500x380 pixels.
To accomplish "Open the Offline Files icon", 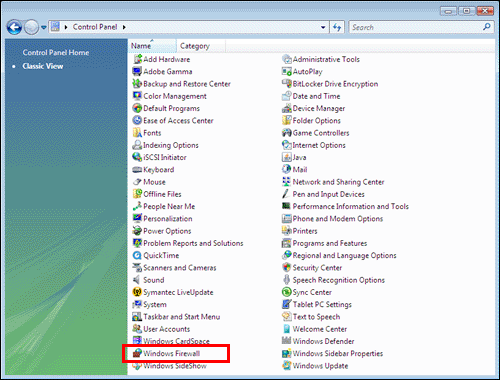I will 137,194.
